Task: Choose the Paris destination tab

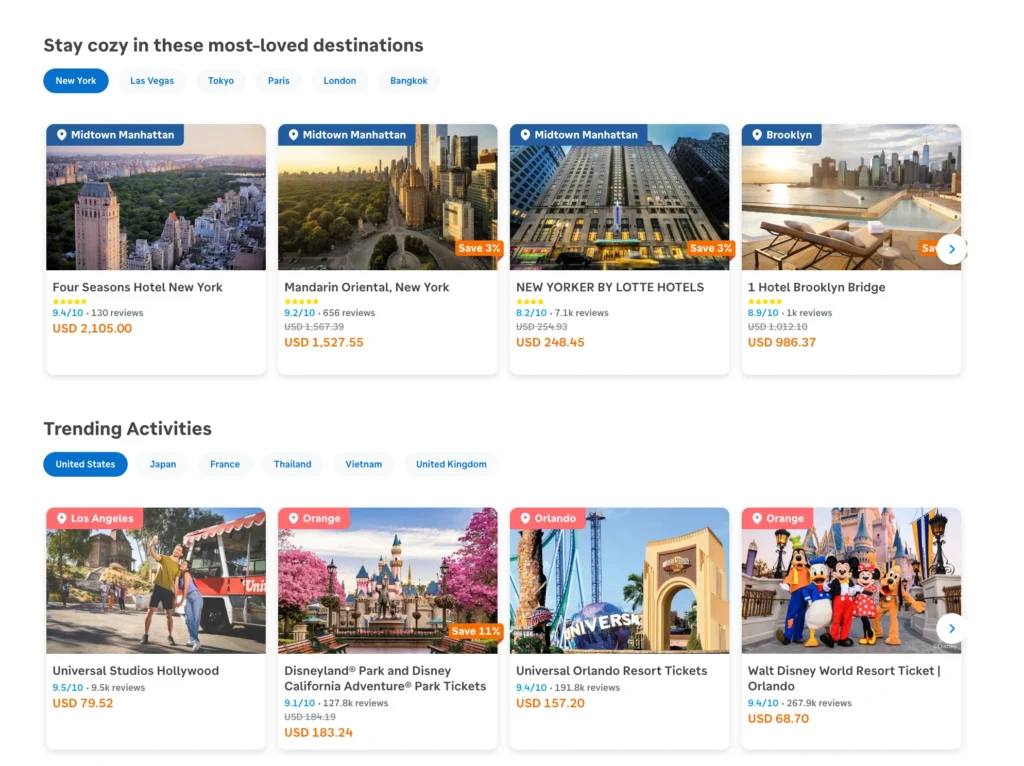Action: (278, 81)
